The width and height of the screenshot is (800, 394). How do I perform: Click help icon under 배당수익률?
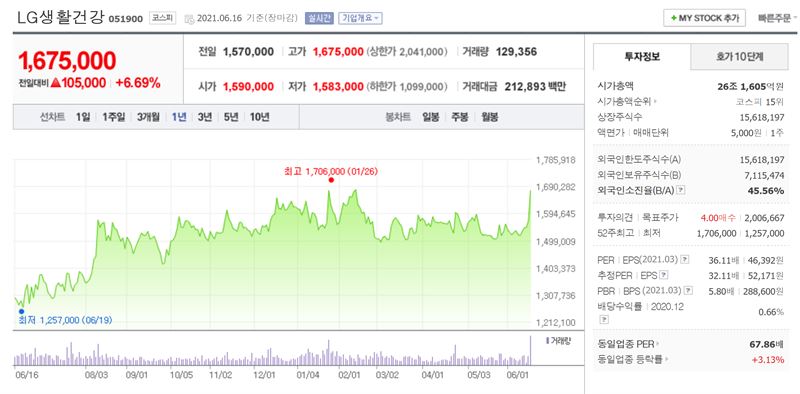(x=604, y=319)
